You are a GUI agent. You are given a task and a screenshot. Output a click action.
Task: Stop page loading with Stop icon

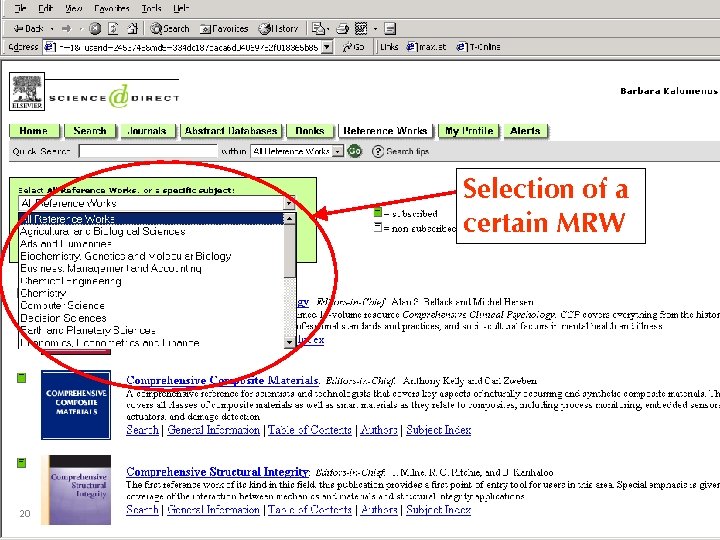pyautogui.click(x=95, y=28)
